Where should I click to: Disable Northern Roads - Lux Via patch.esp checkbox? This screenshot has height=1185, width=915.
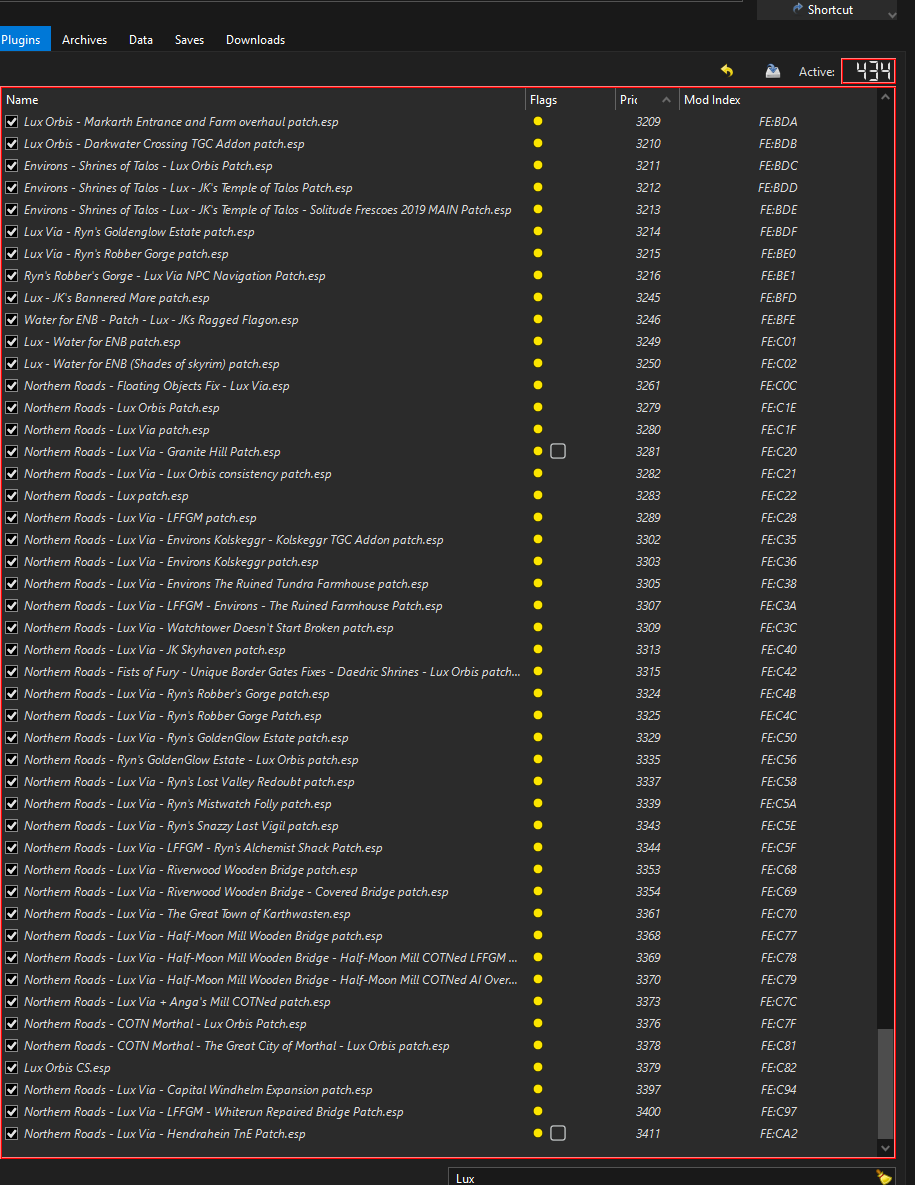(12, 429)
